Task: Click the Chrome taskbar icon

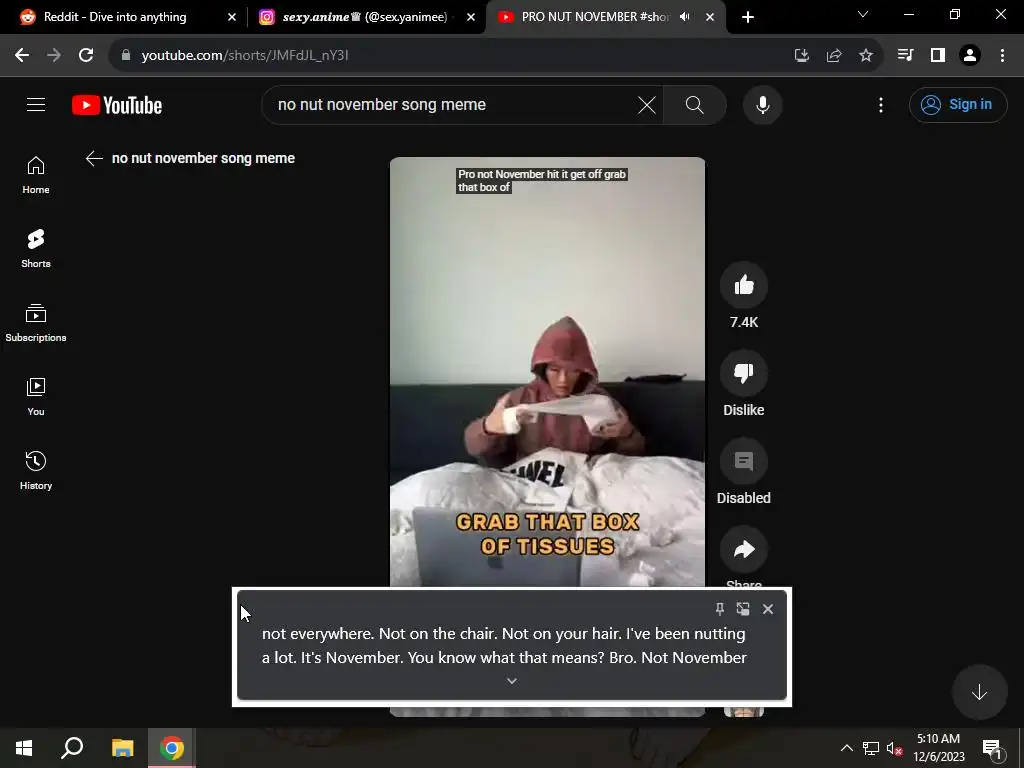Action: point(172,748)
